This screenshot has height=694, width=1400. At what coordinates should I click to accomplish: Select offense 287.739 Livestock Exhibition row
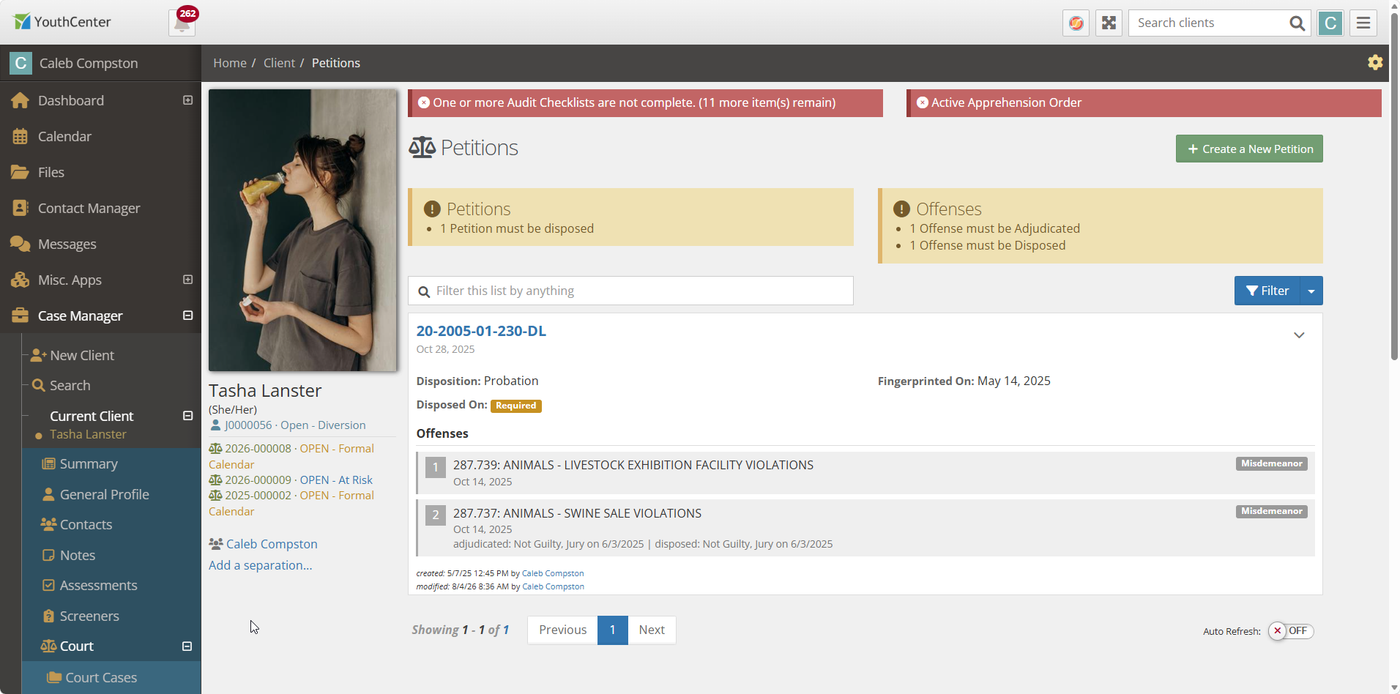point(866,473)
